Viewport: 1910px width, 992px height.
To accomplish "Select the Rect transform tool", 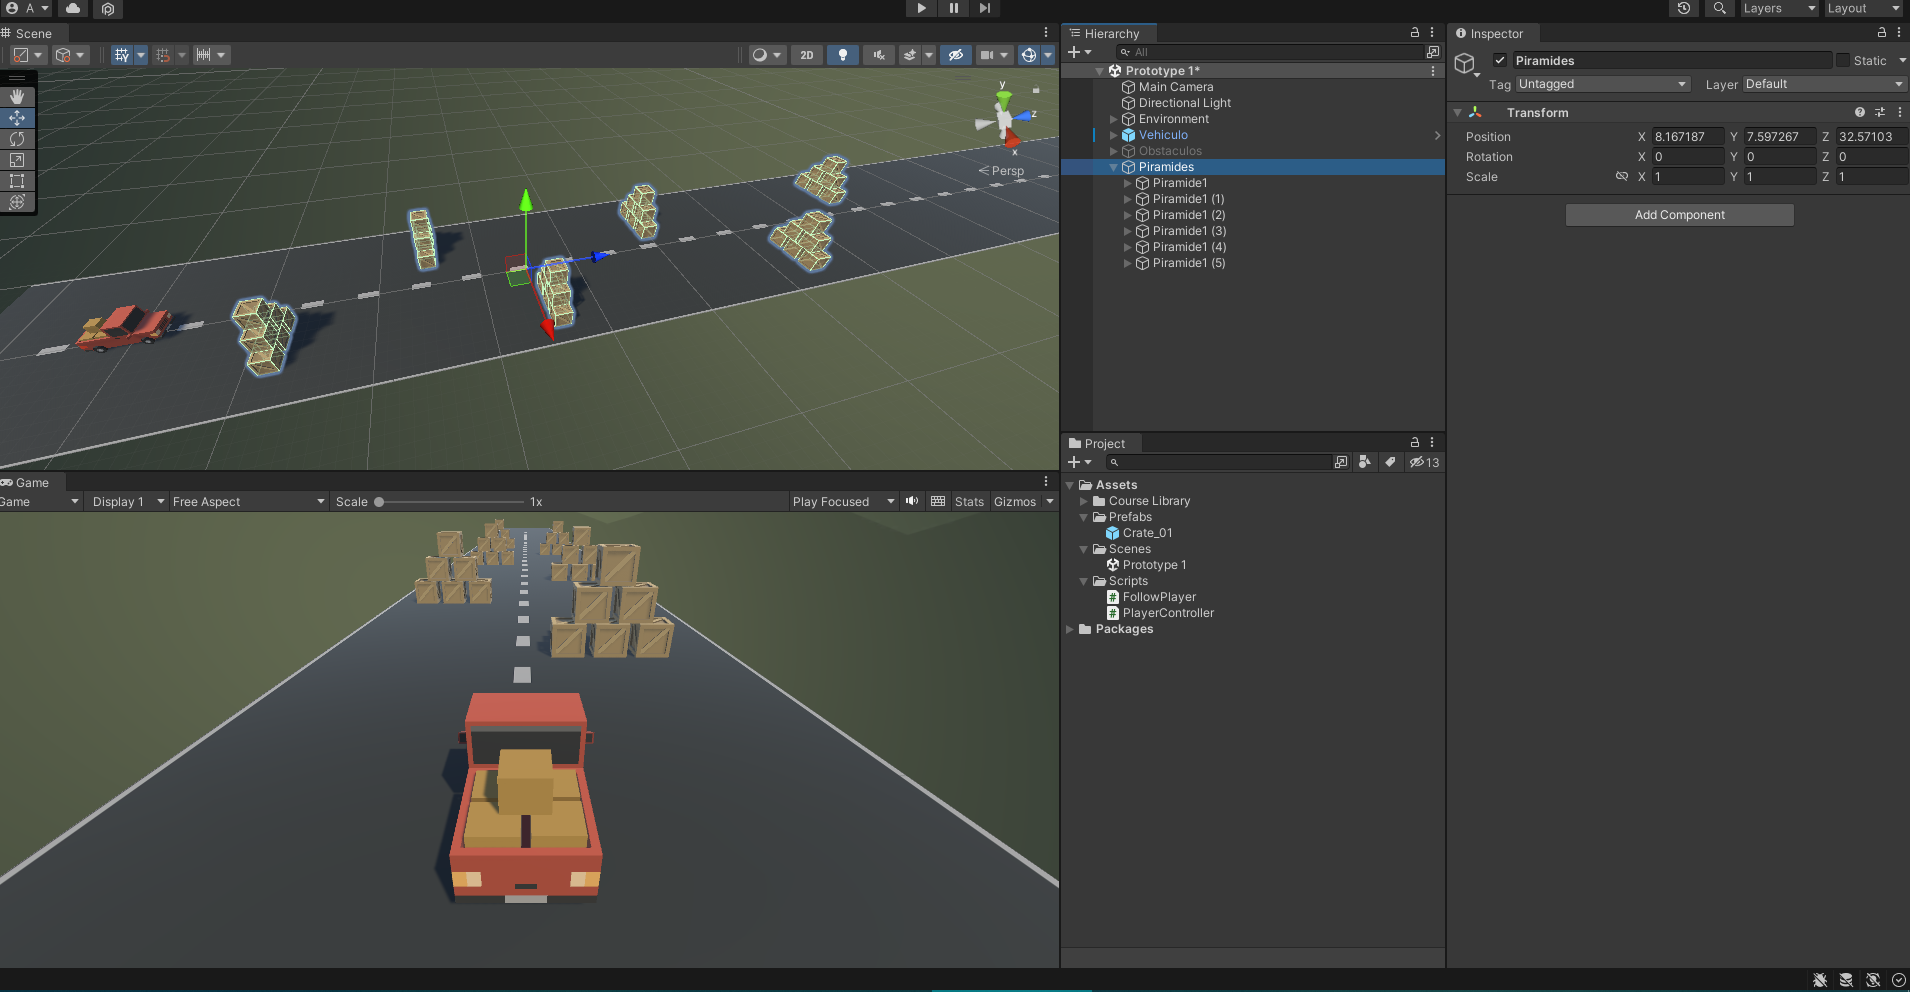I will point(17,181).
